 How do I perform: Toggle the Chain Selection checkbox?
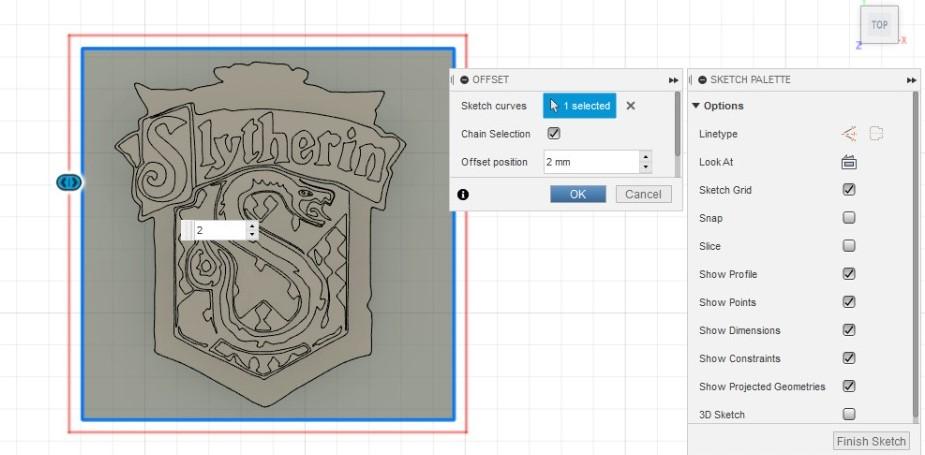[x=553, y=133]
